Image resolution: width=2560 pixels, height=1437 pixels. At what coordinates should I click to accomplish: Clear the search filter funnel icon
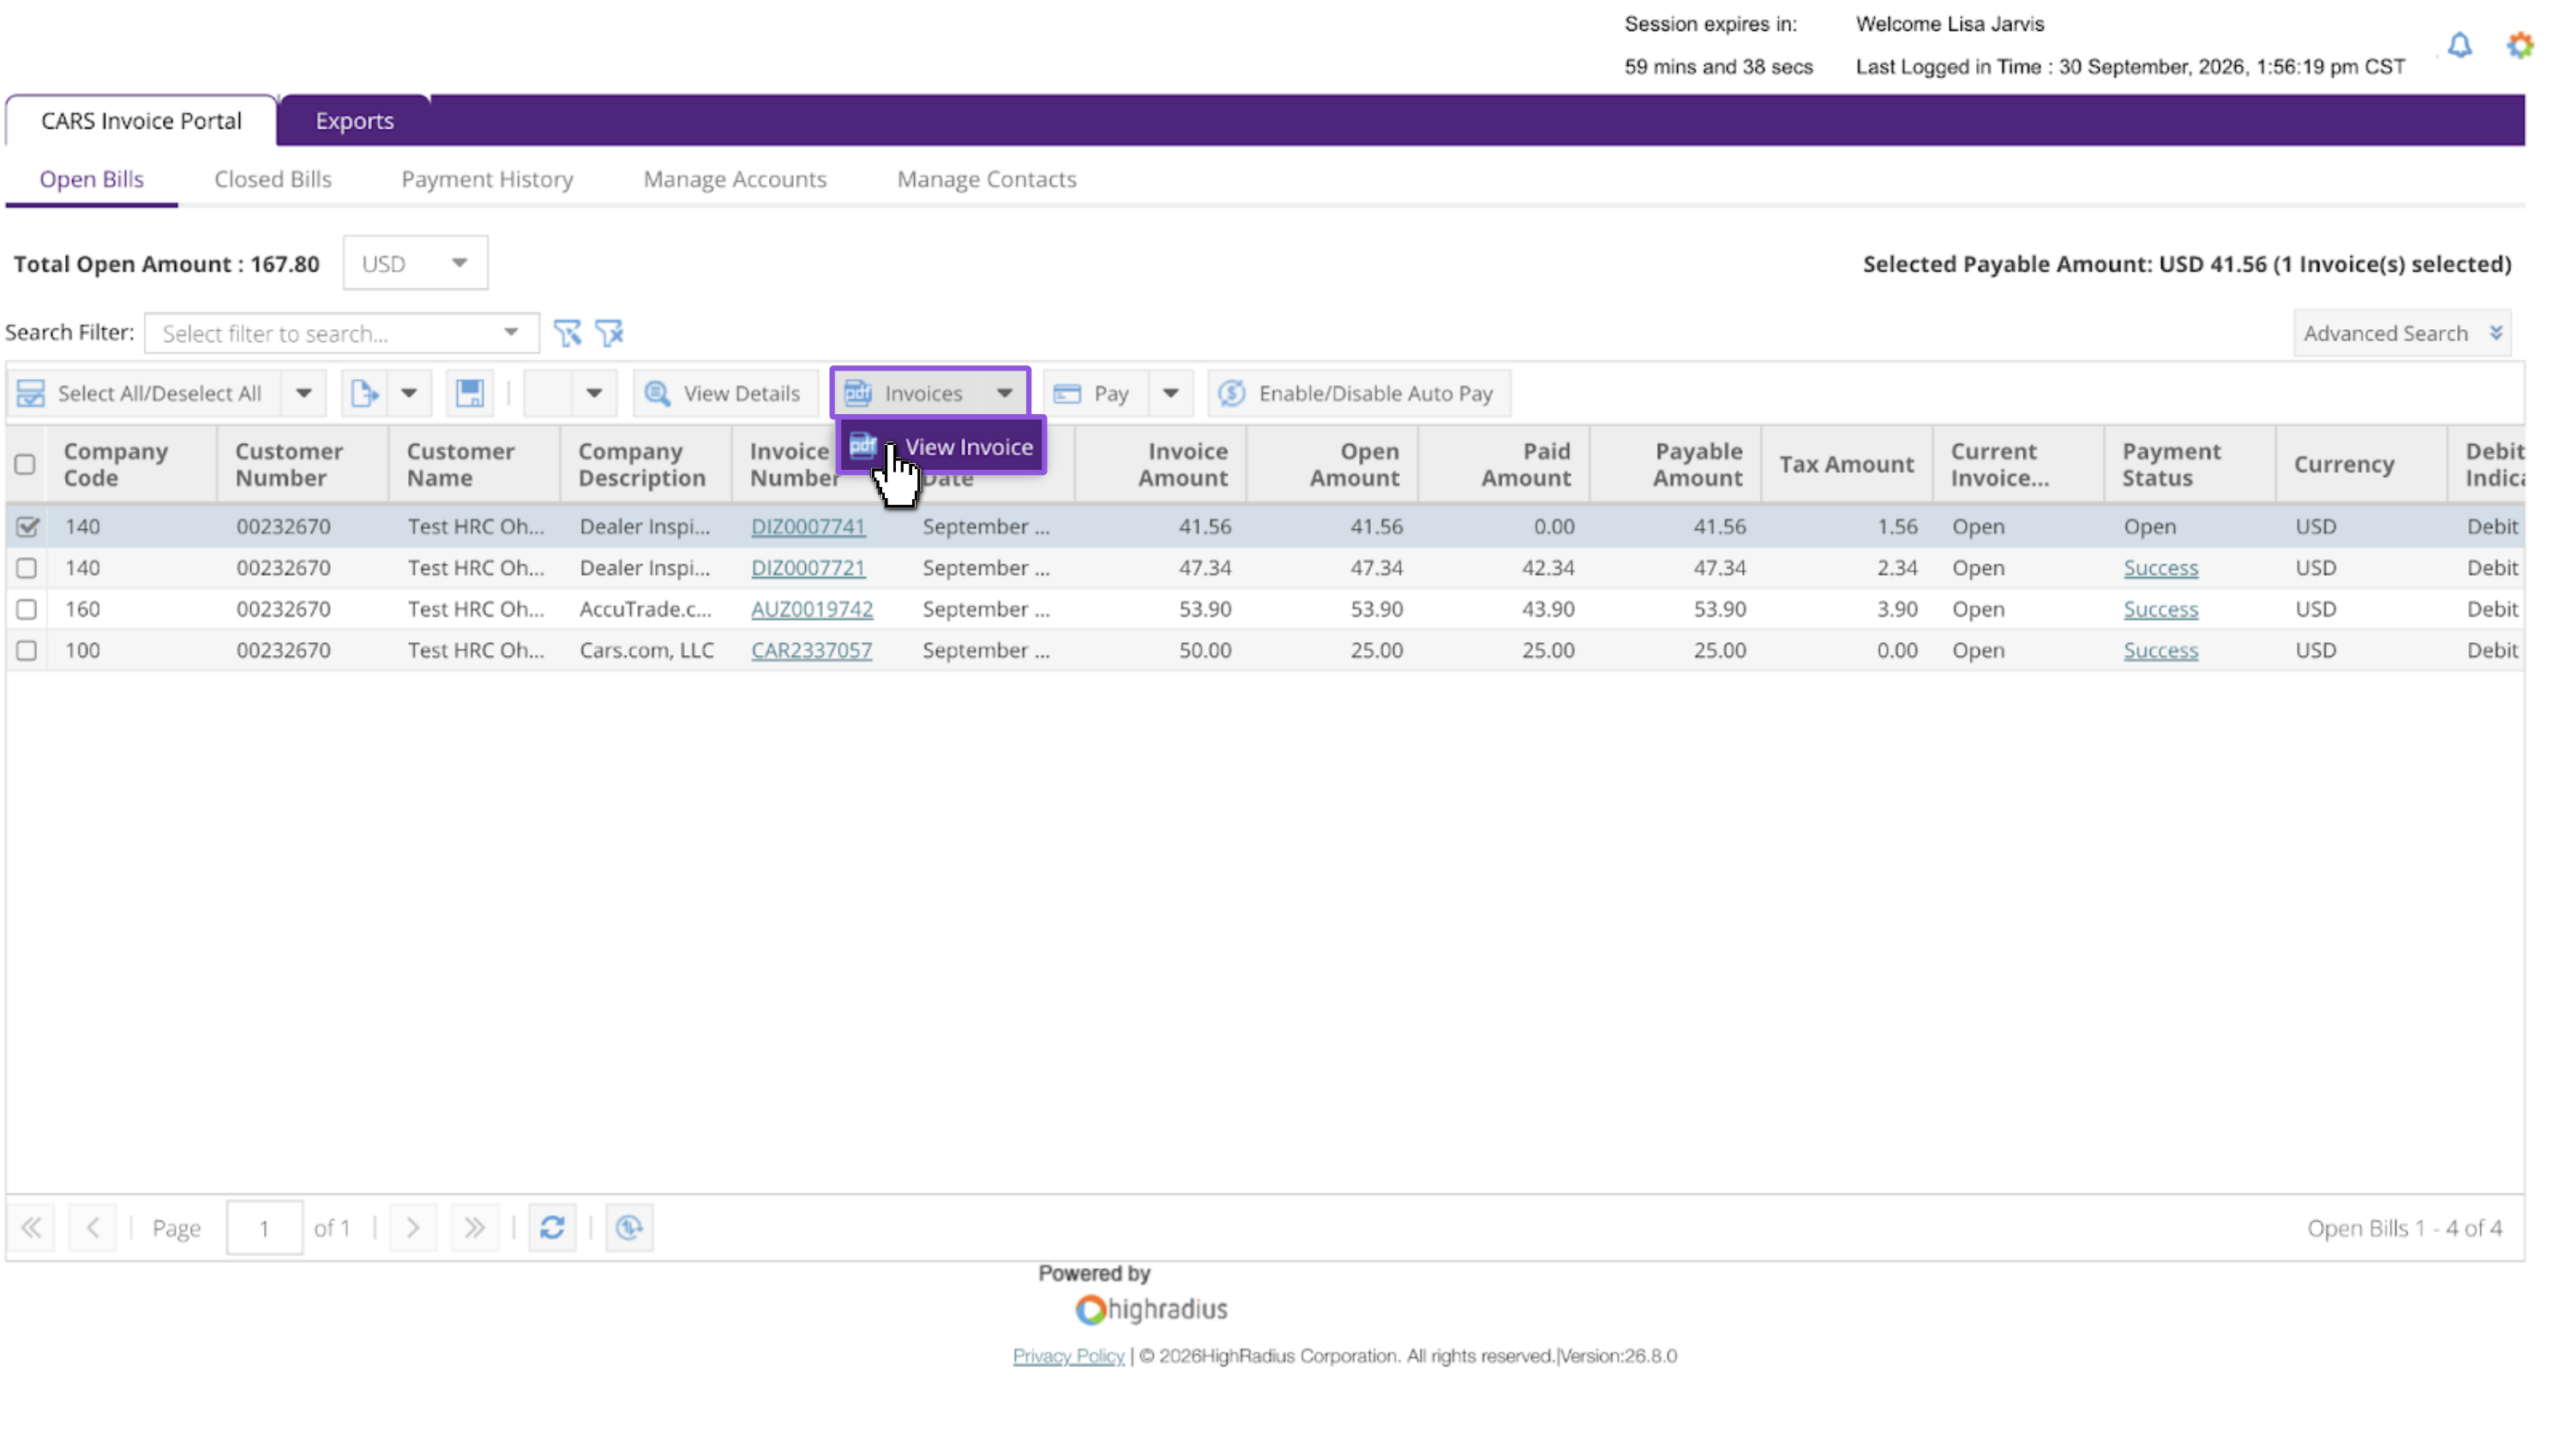pos(609,333)
